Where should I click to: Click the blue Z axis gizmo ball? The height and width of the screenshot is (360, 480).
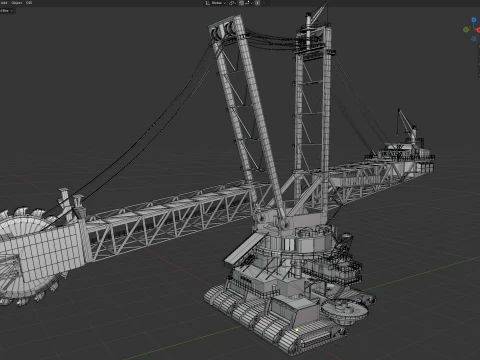click(x=474, y=20)
